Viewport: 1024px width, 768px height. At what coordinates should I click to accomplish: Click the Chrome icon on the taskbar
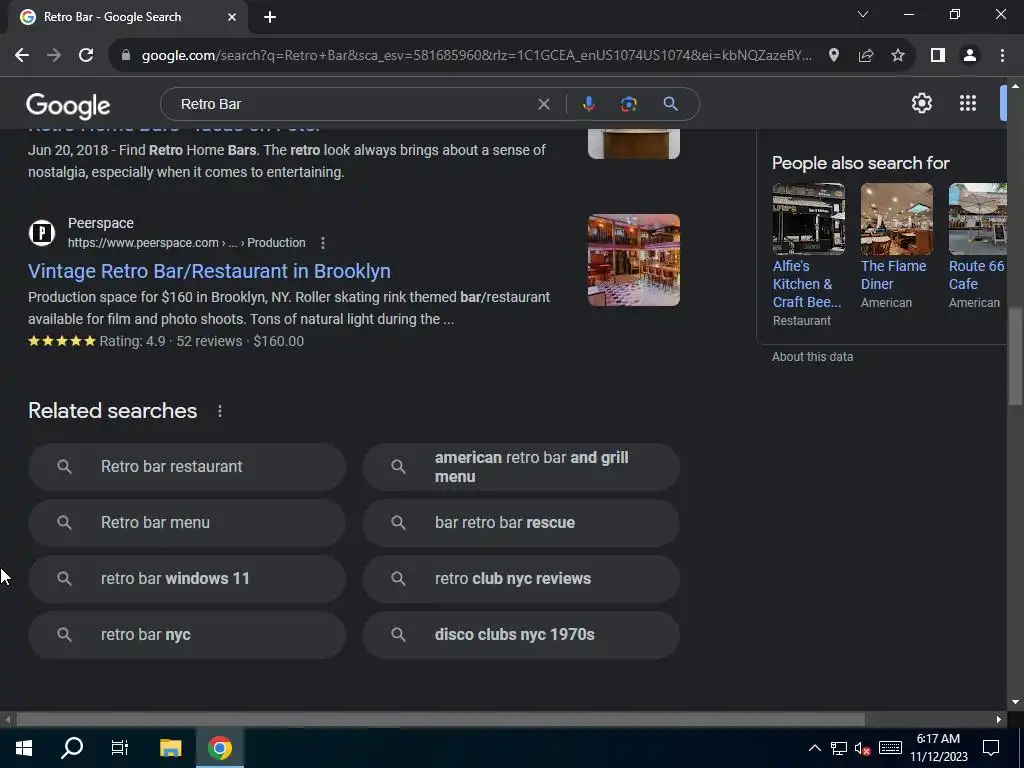[x=220, y=748]
